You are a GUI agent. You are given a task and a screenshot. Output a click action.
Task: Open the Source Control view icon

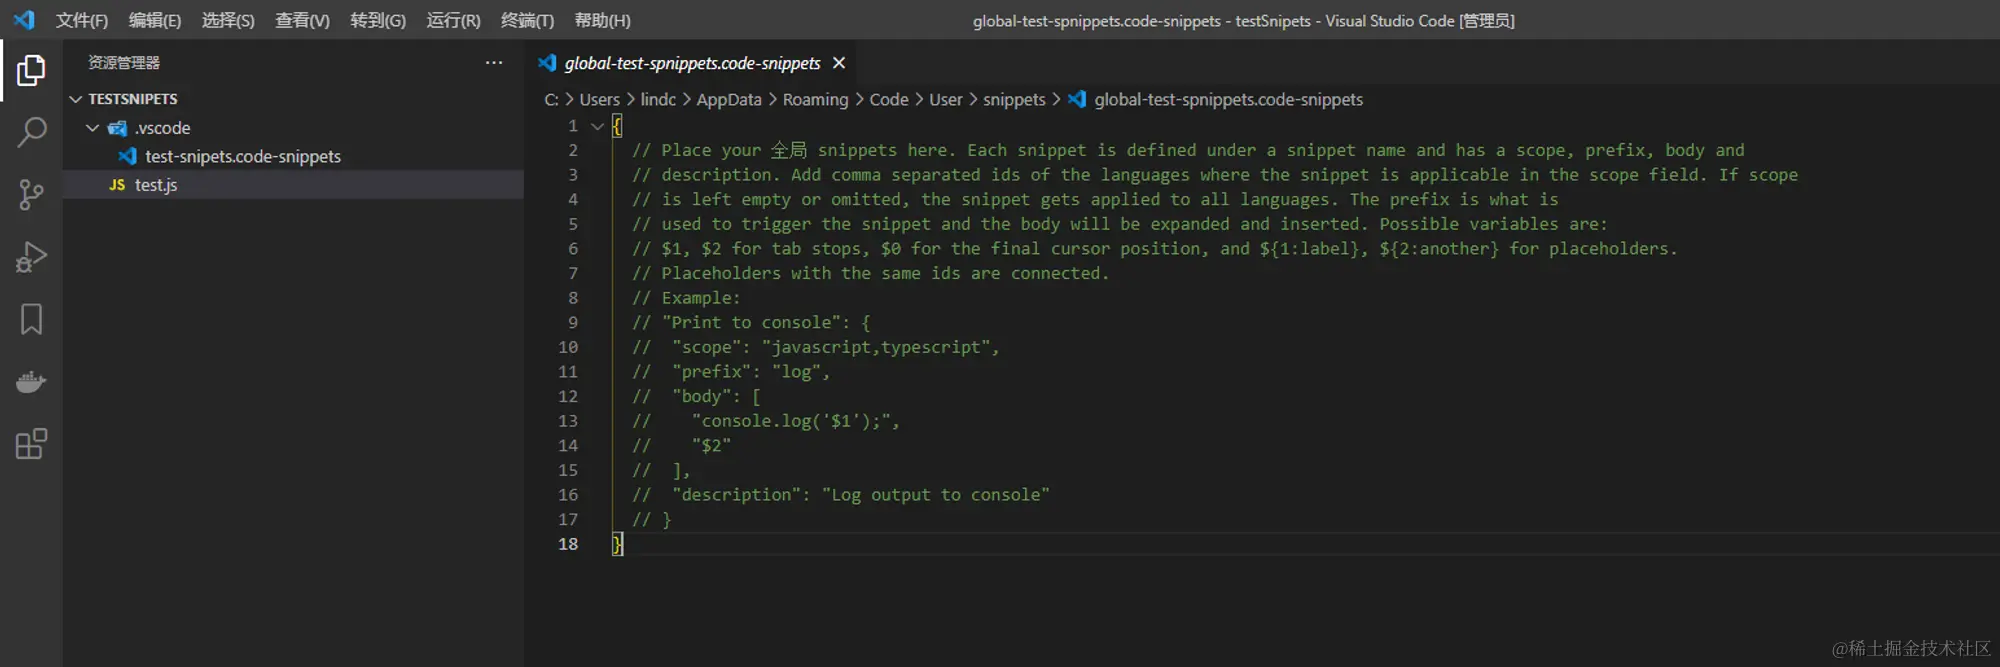coord(31,194)
